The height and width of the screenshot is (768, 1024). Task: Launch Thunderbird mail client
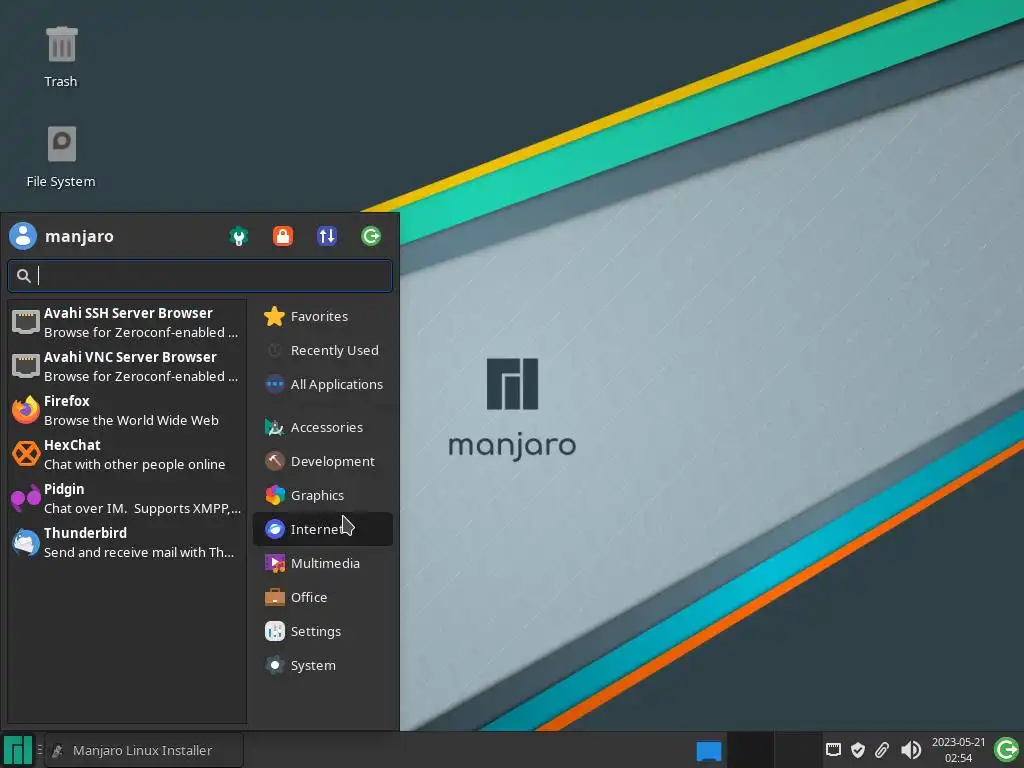pyautogui.click(x=127, y=542)
